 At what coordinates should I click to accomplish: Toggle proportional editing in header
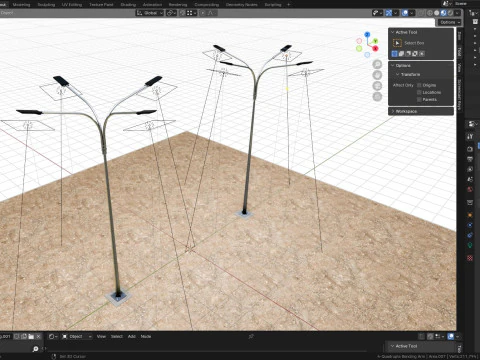202,13
